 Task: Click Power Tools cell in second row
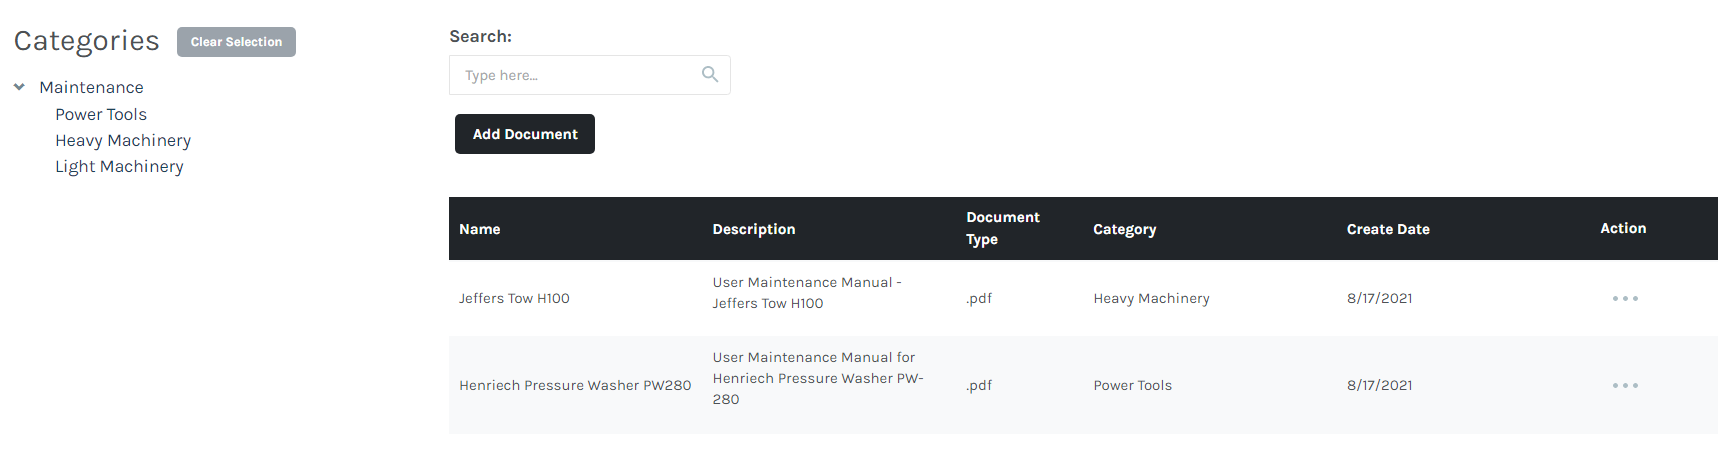[x=1132, y=386]
